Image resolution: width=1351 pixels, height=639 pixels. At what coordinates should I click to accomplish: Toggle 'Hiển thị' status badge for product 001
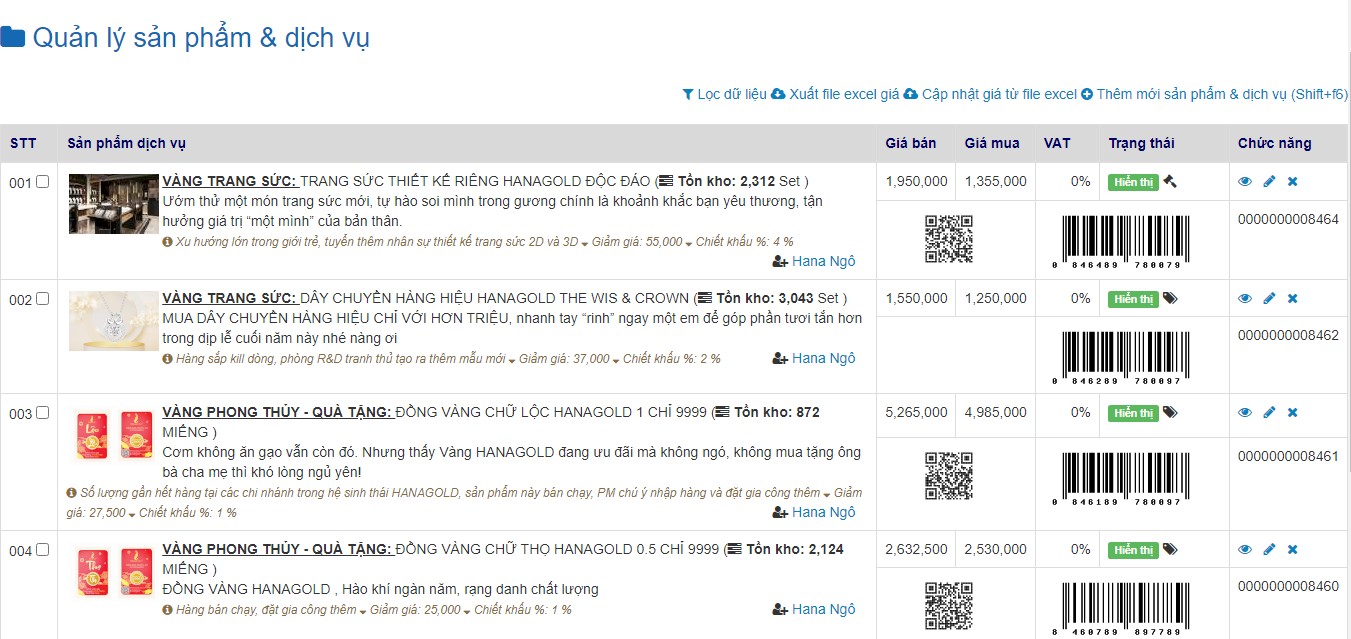point(1133,182)
